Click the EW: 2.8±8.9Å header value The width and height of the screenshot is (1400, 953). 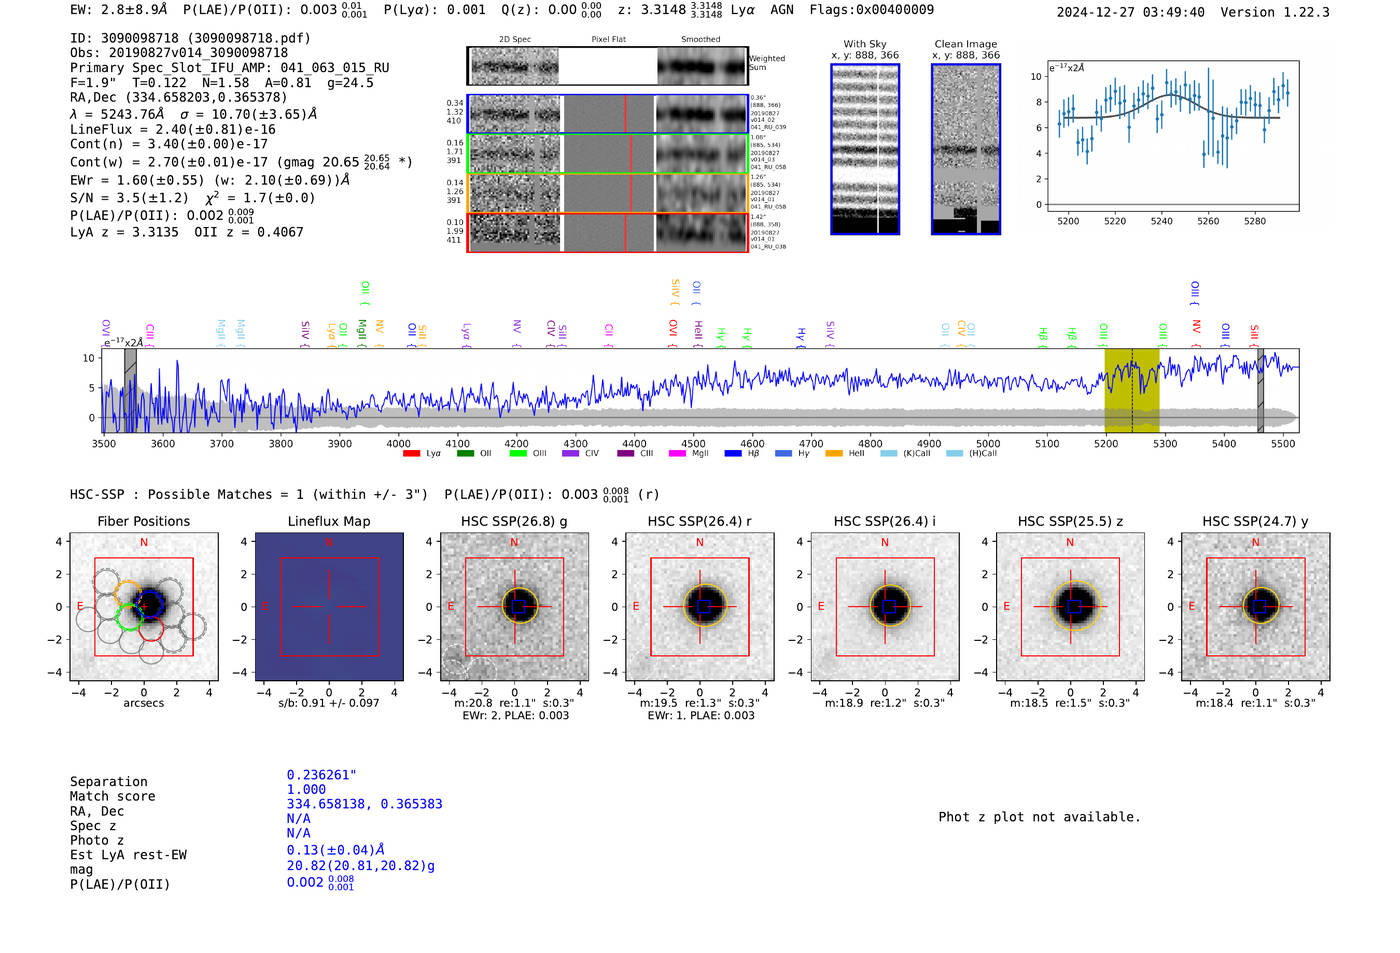coord(118,10)
